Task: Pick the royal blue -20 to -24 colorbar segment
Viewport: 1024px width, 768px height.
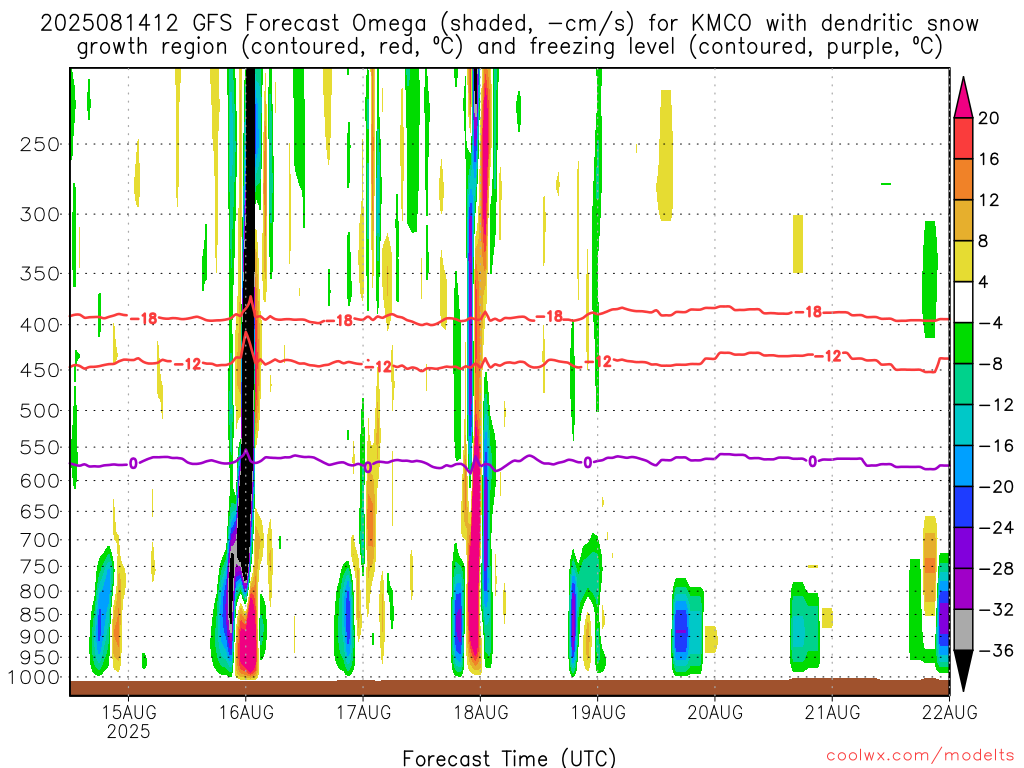Action: point(963,507)
